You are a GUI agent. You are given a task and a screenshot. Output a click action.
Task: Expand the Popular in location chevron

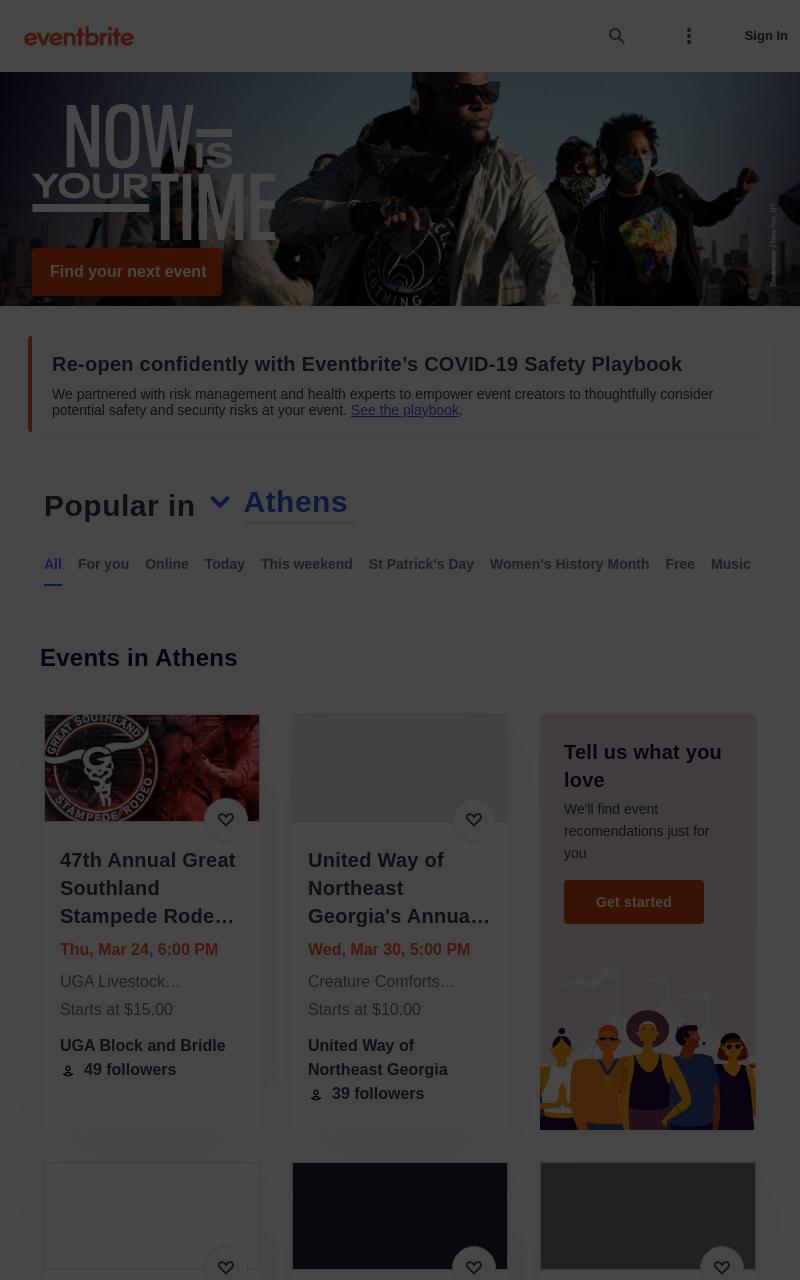click(x=219, y=502)
